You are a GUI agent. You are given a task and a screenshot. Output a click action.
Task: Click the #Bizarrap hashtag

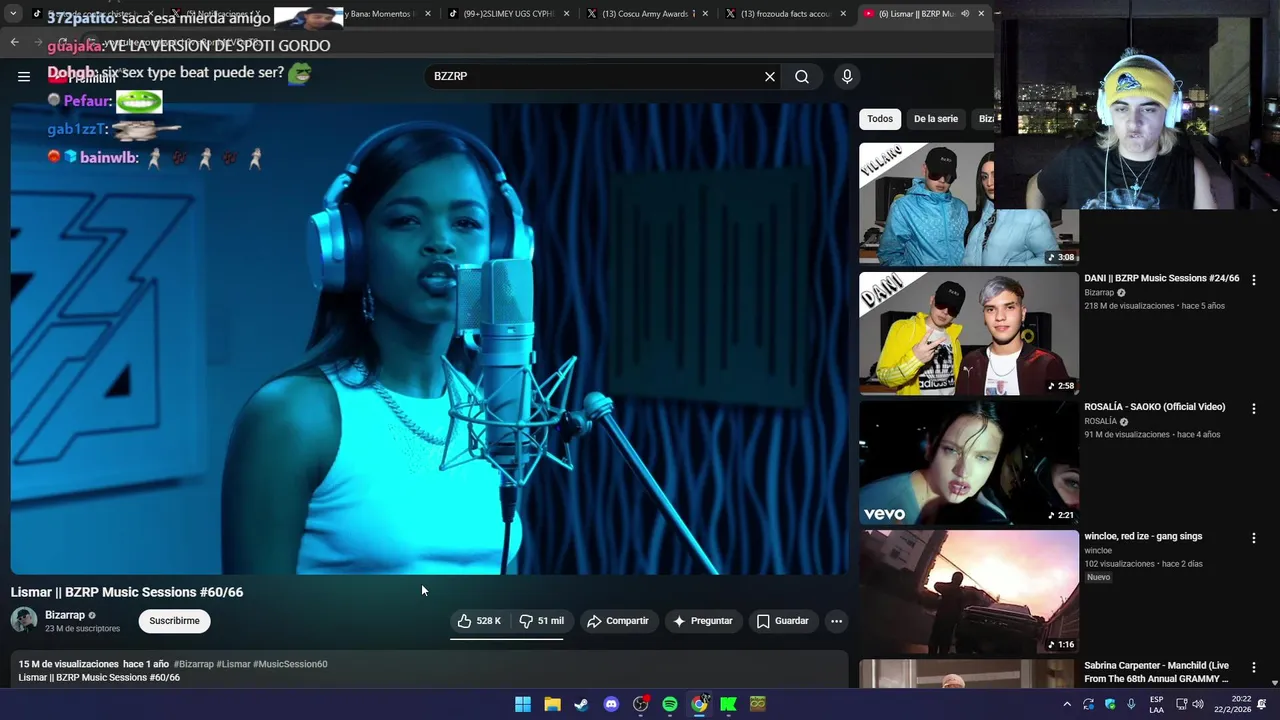[194, 664]
